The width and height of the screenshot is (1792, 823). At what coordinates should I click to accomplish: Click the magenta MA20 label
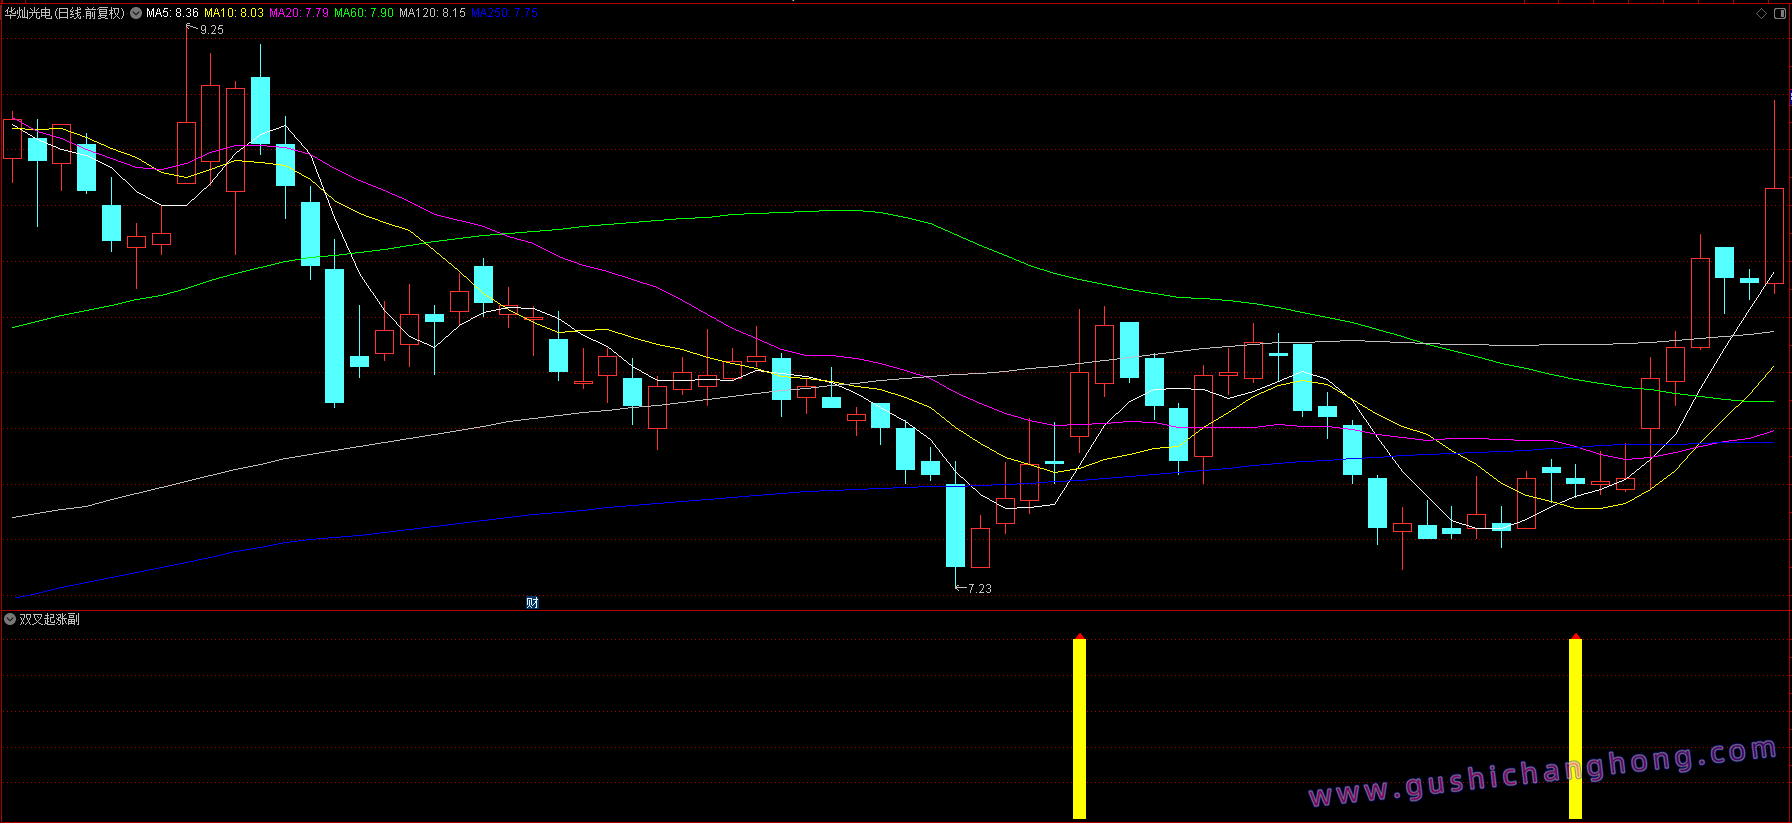(298, 13)
